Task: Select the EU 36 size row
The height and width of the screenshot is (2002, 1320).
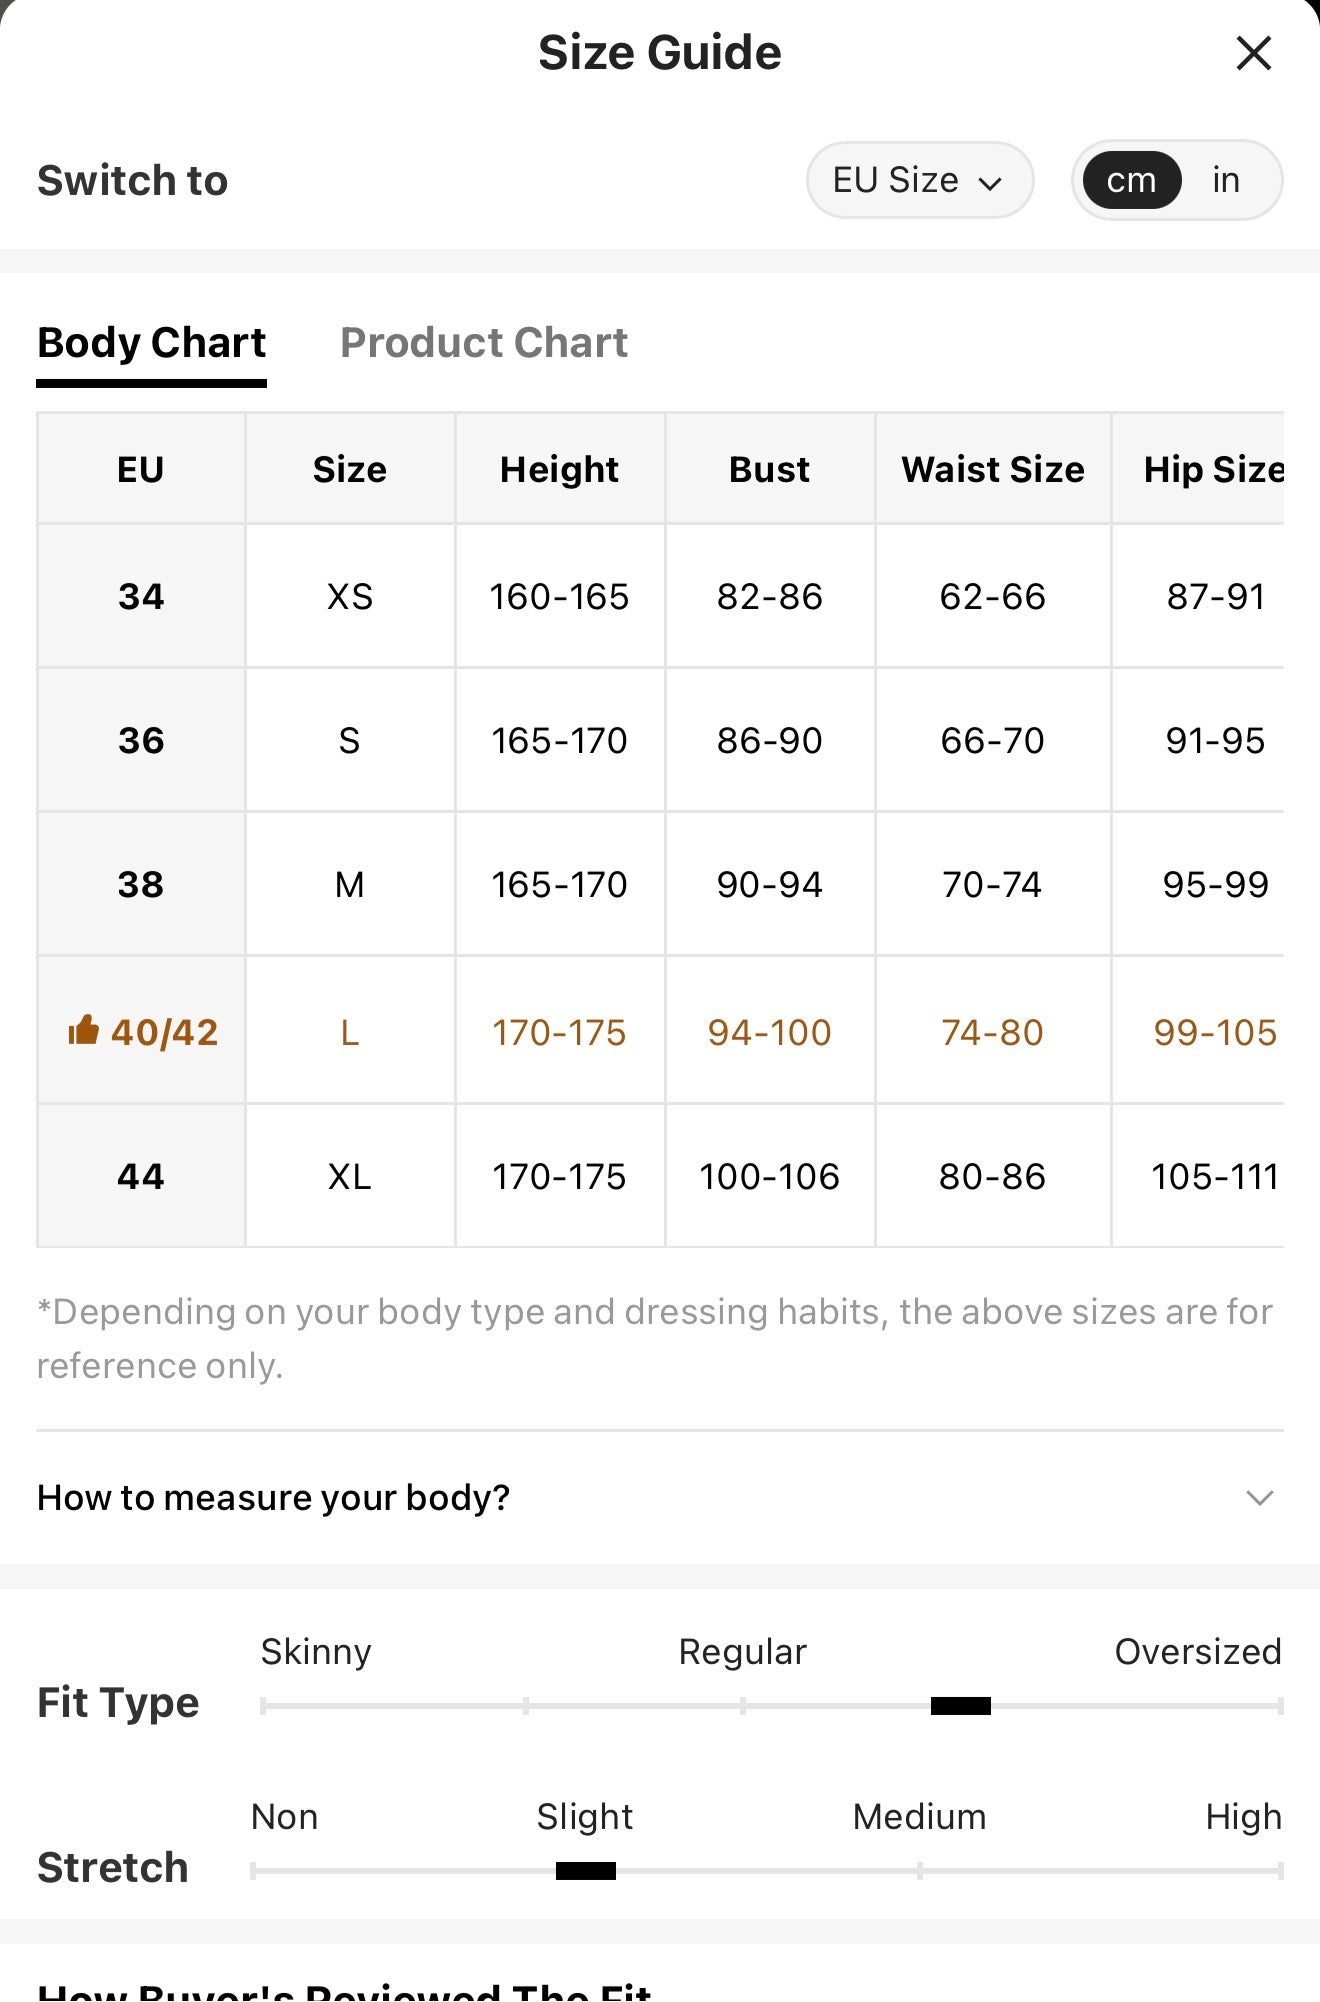Action: (x=660, y=740)
